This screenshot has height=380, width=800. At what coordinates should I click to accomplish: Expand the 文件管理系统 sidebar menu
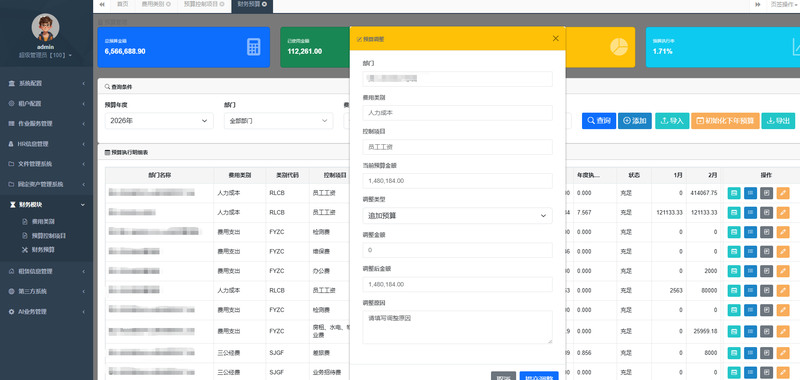pyautogui.click(x=46, y=164)
